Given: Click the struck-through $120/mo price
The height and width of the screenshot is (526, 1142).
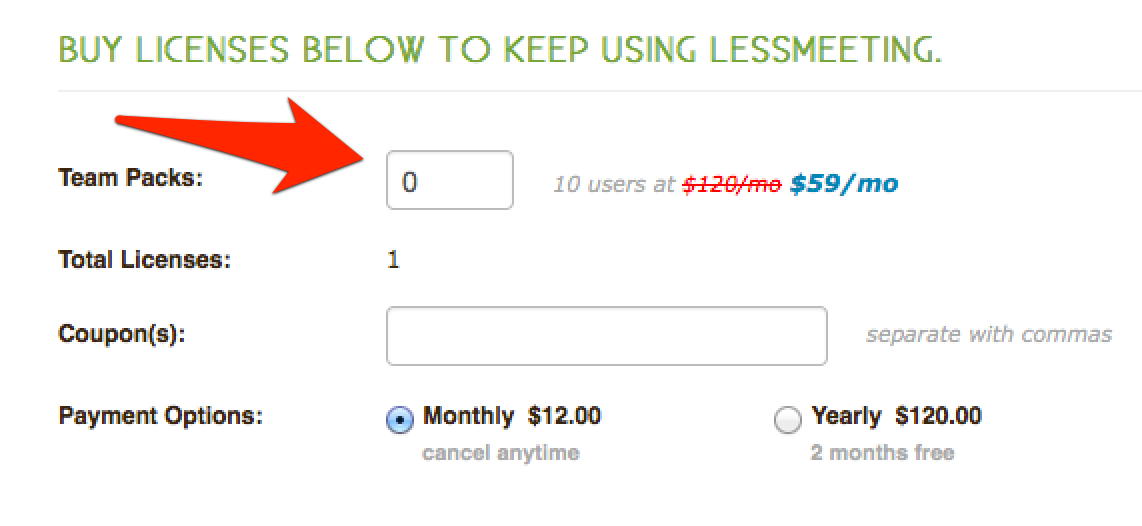Looking at the screenshot, I should (x=731, y=185).
